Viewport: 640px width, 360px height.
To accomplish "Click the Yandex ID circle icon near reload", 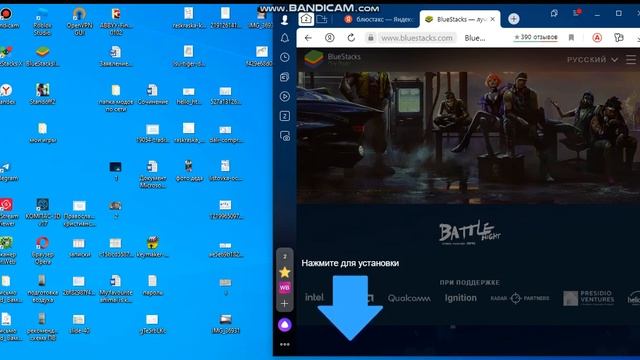I will (x=329, y=38).
